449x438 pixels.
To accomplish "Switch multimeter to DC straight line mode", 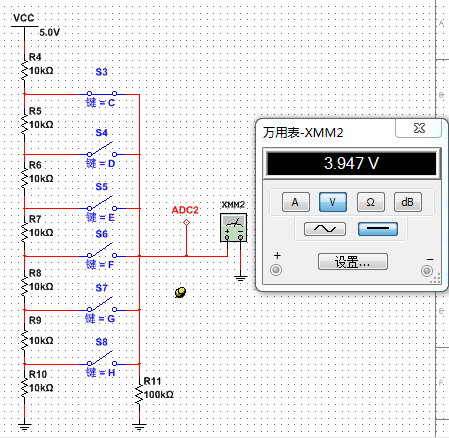I will point(378,229).
